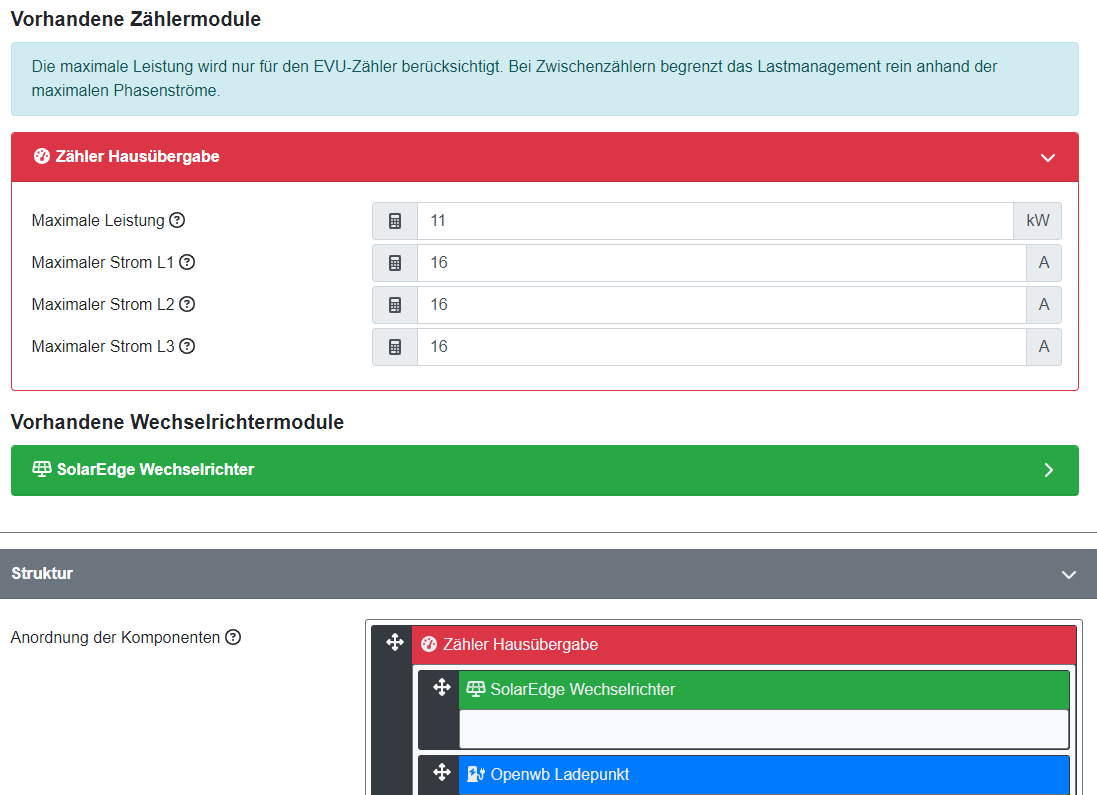Click the kW unit label of Maximale Leistung
Screen dimensions: 1097x795
point(1038,221)
